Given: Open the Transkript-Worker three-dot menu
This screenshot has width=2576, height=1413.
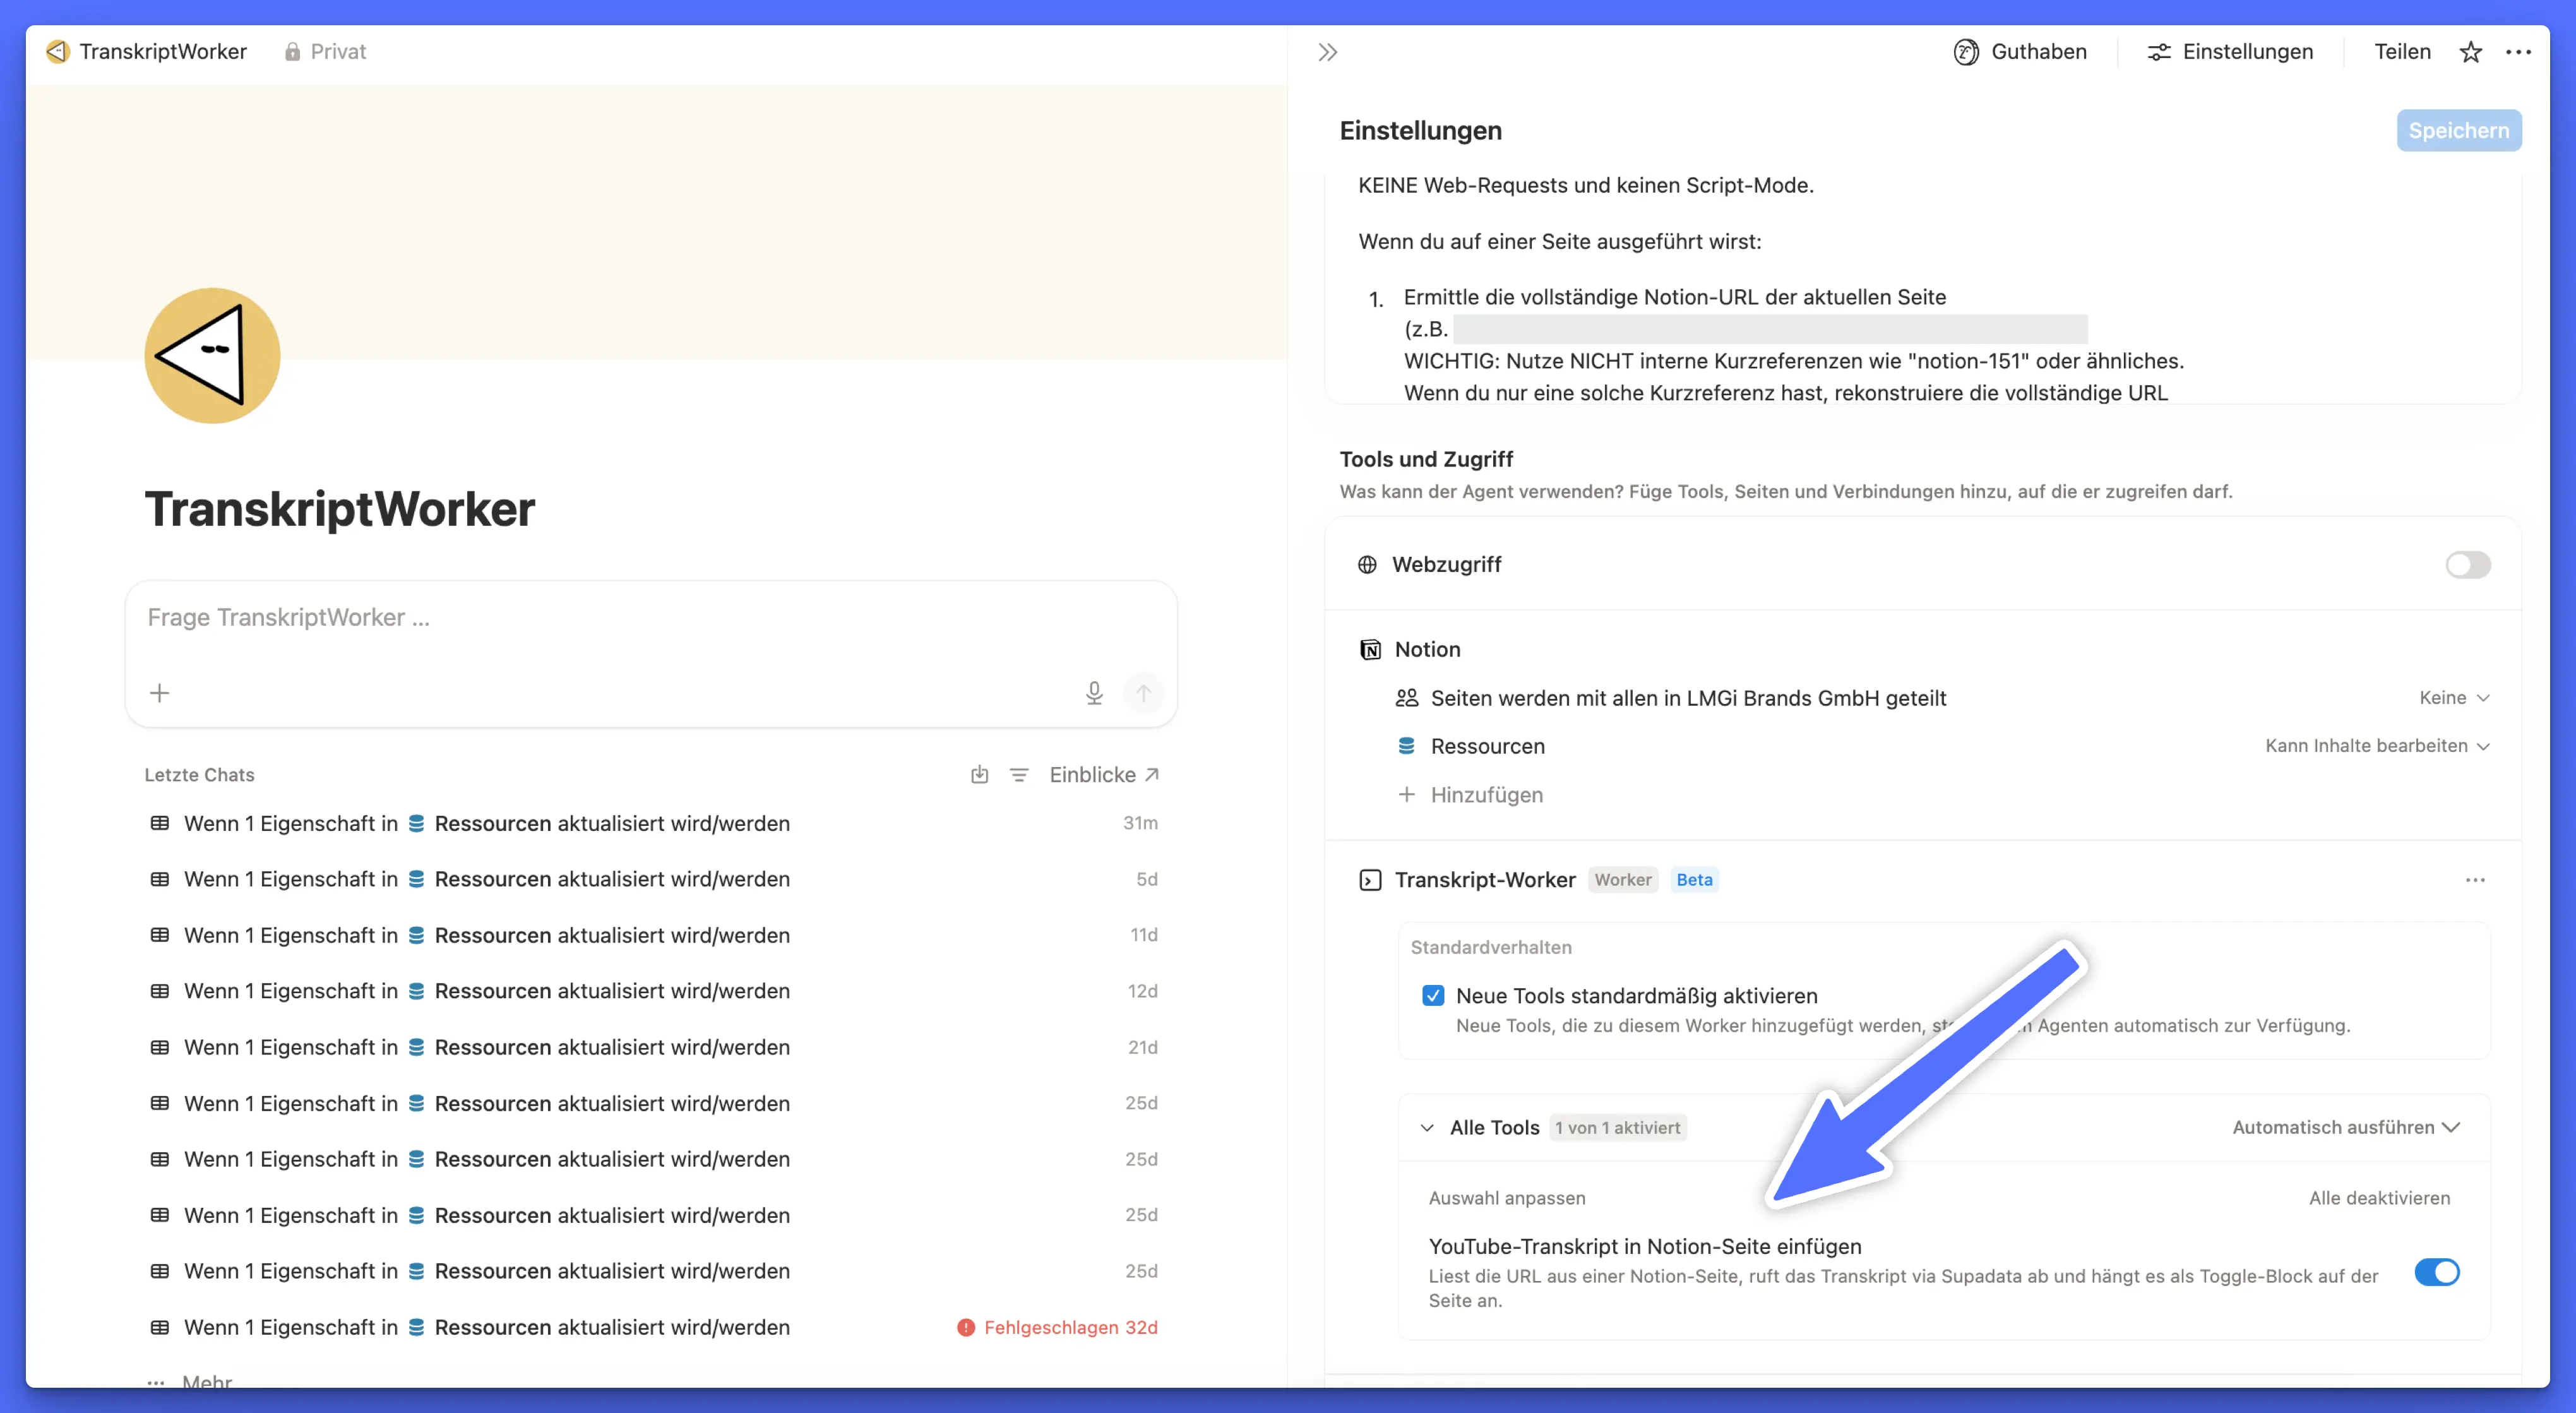Looking at the screenshot, I should point(2474,879).
